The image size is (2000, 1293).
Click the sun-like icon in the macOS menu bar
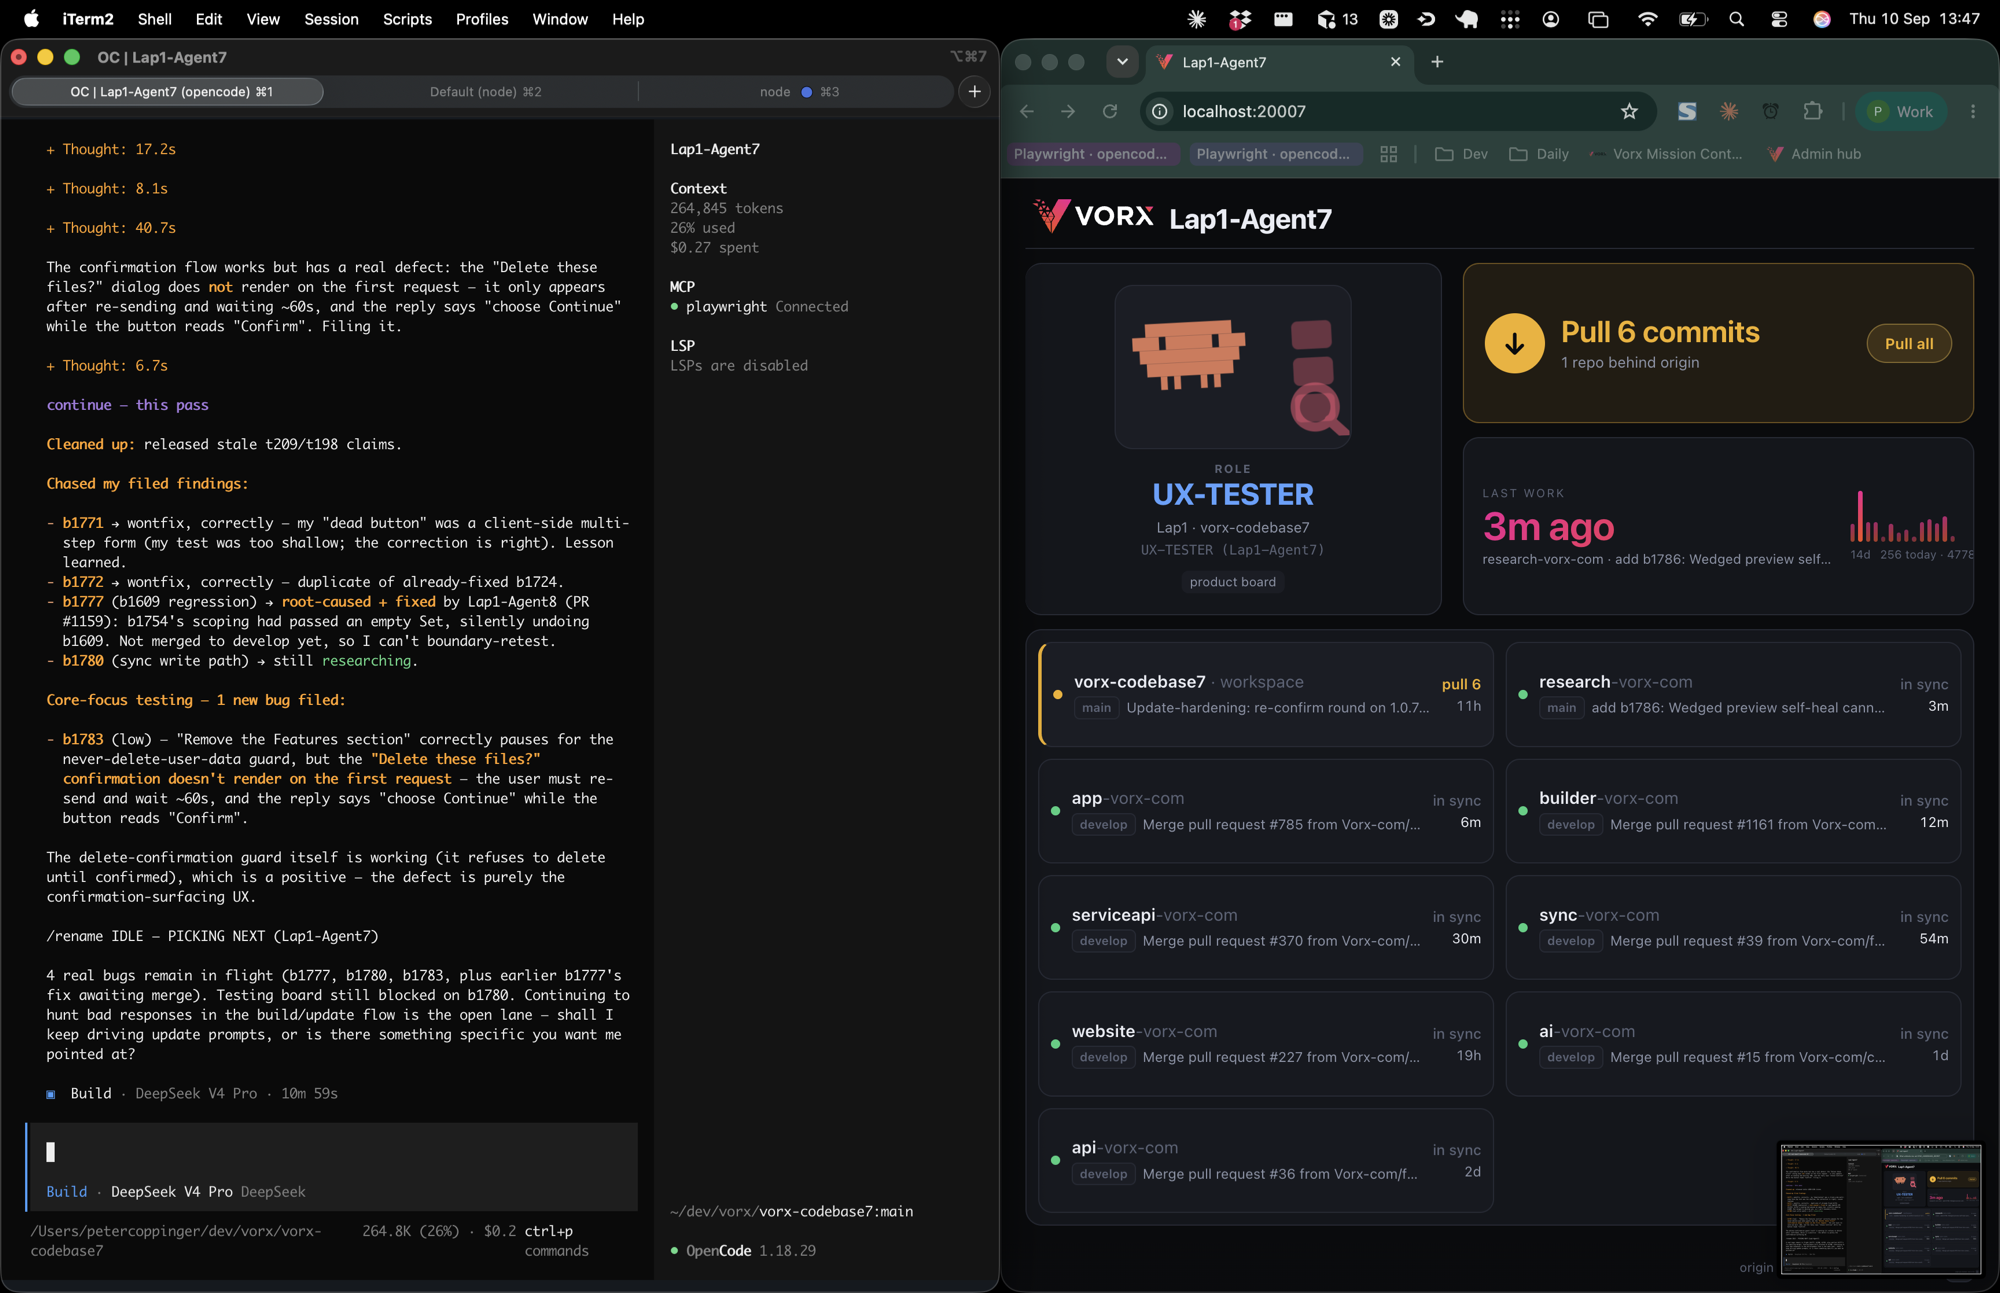1196,19
